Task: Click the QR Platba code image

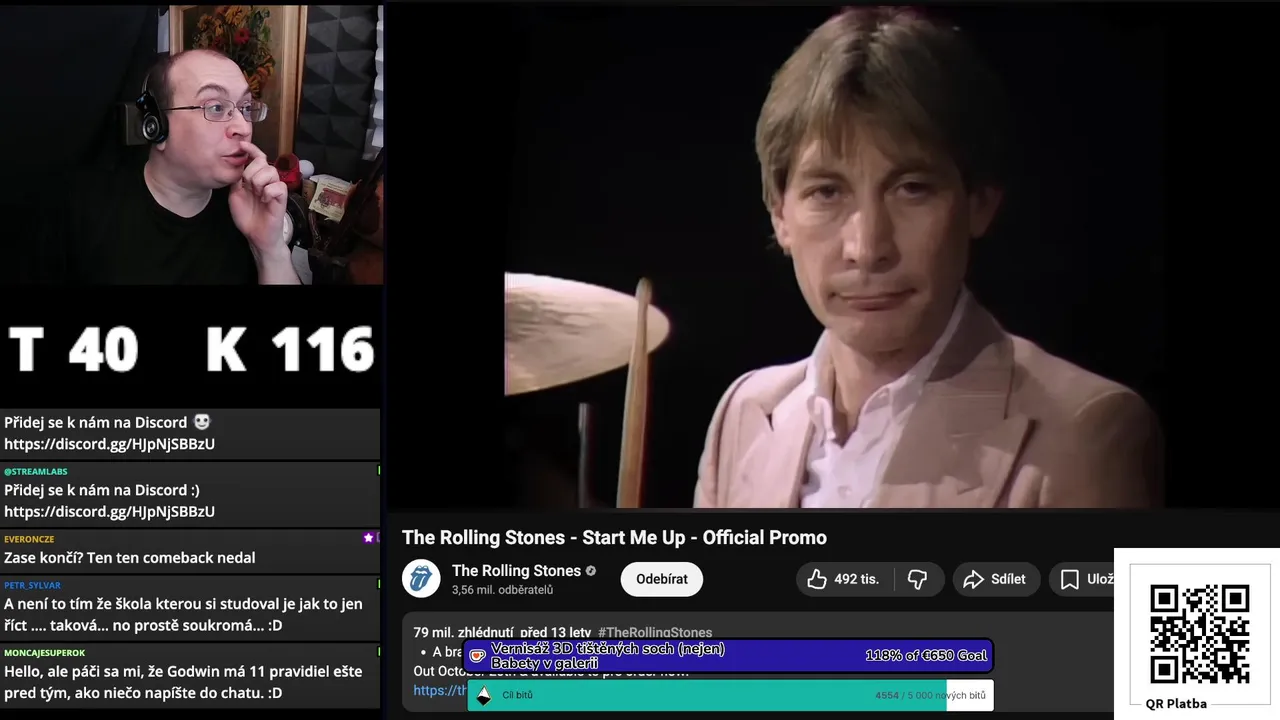Action: (x=1199, y=634)
